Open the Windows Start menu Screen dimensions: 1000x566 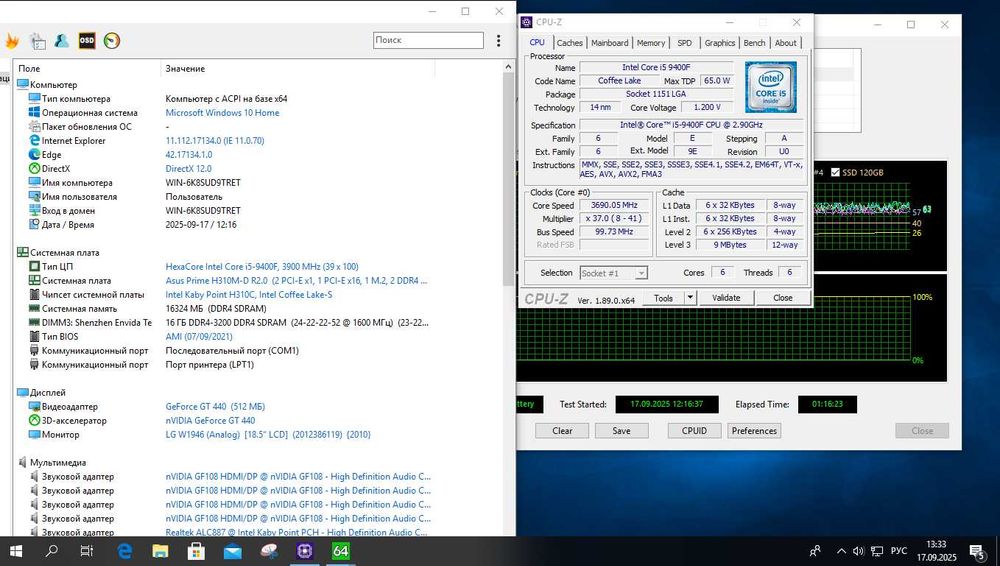pyautogui.click(x=16, y=551)
